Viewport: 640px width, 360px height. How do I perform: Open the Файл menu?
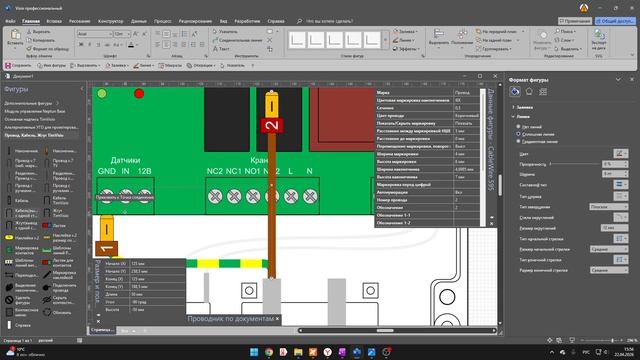tap(10, 21)
